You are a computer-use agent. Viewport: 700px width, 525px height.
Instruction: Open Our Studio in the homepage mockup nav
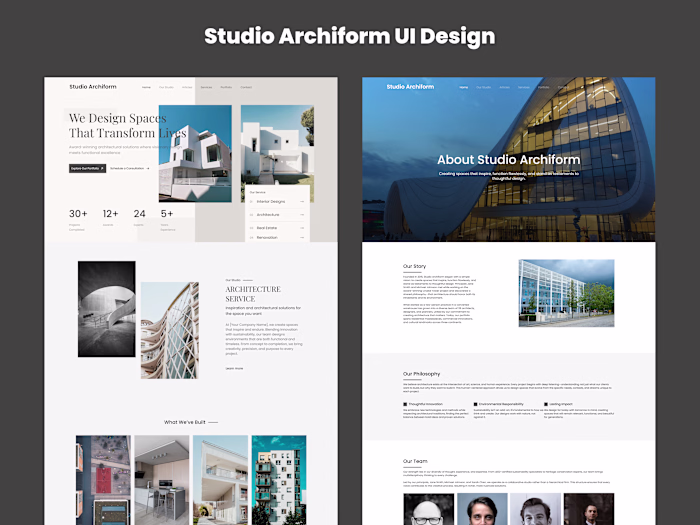(x=167, y=88)
